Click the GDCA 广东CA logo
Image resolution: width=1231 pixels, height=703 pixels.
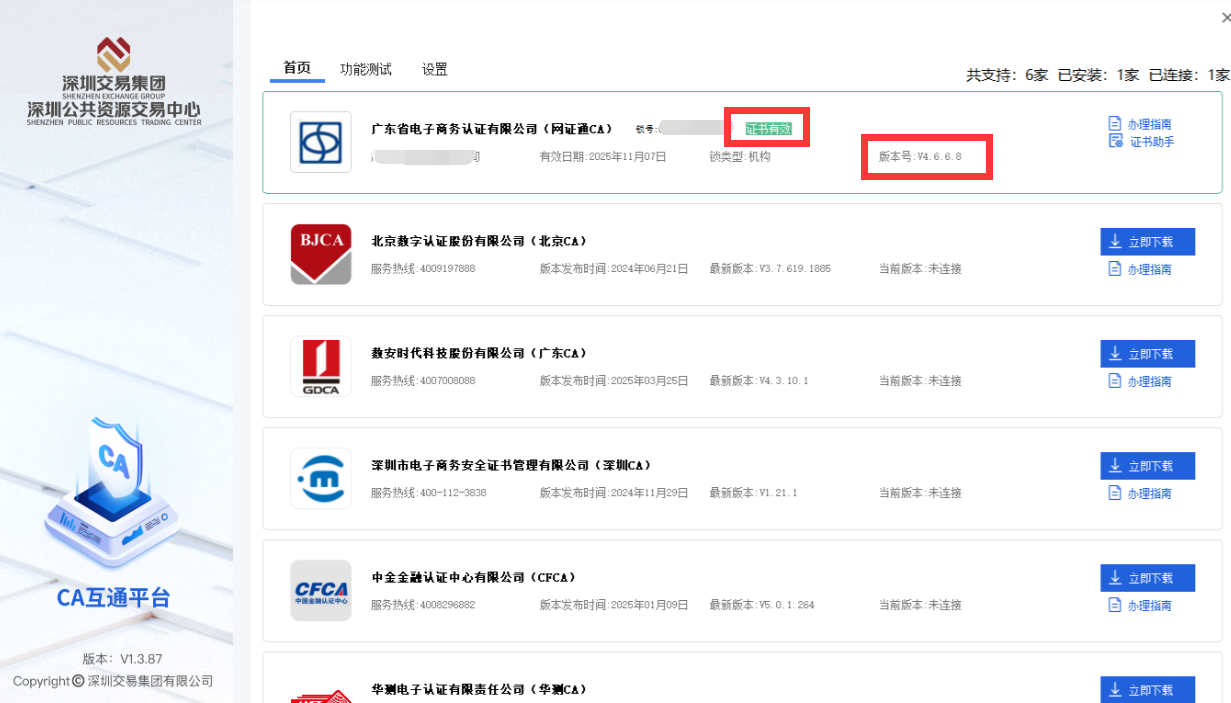320,366
